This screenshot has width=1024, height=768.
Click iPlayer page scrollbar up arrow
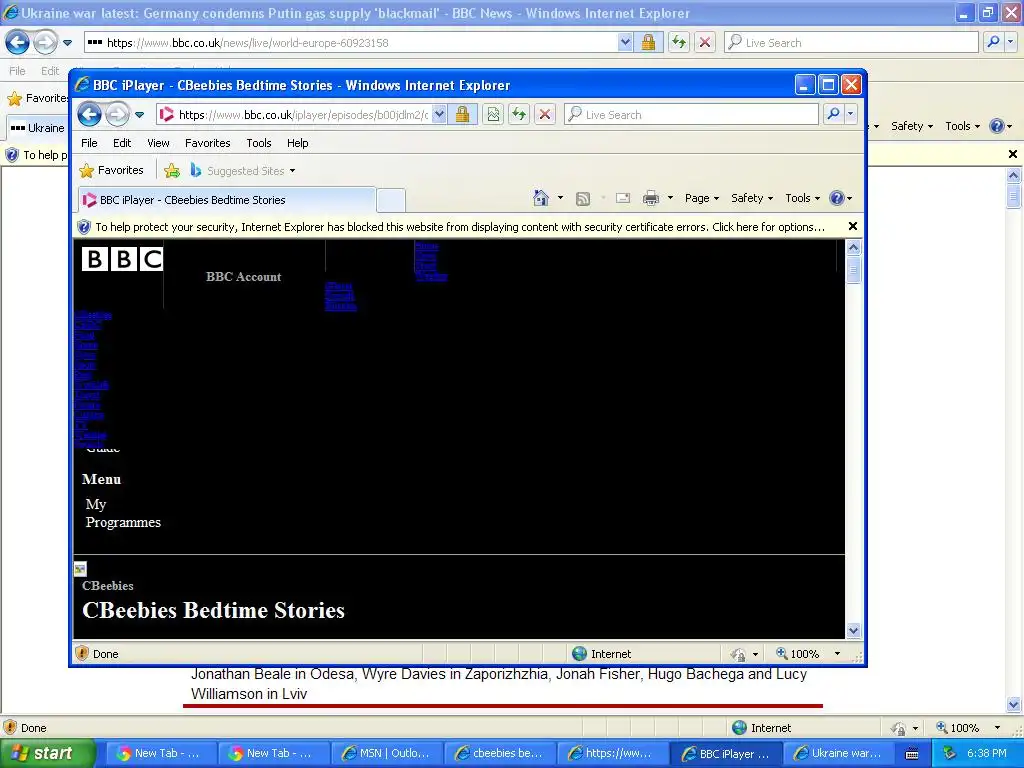[853, 248]
